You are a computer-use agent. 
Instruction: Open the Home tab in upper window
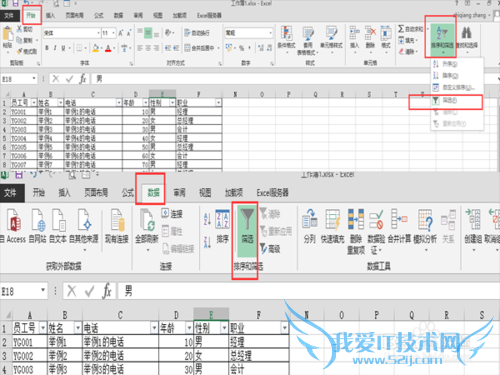point(31,15)
